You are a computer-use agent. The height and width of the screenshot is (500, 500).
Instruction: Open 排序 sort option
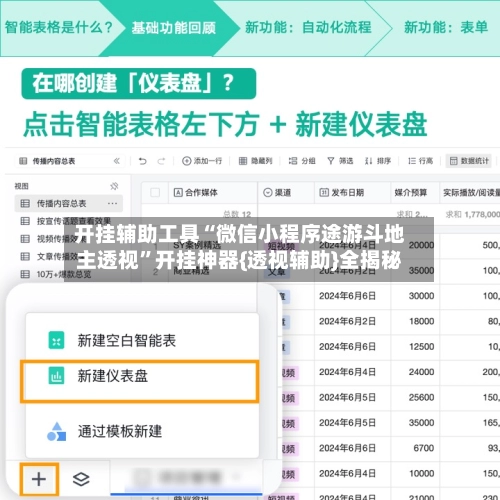pyautogui.click(x=378, y=161)
